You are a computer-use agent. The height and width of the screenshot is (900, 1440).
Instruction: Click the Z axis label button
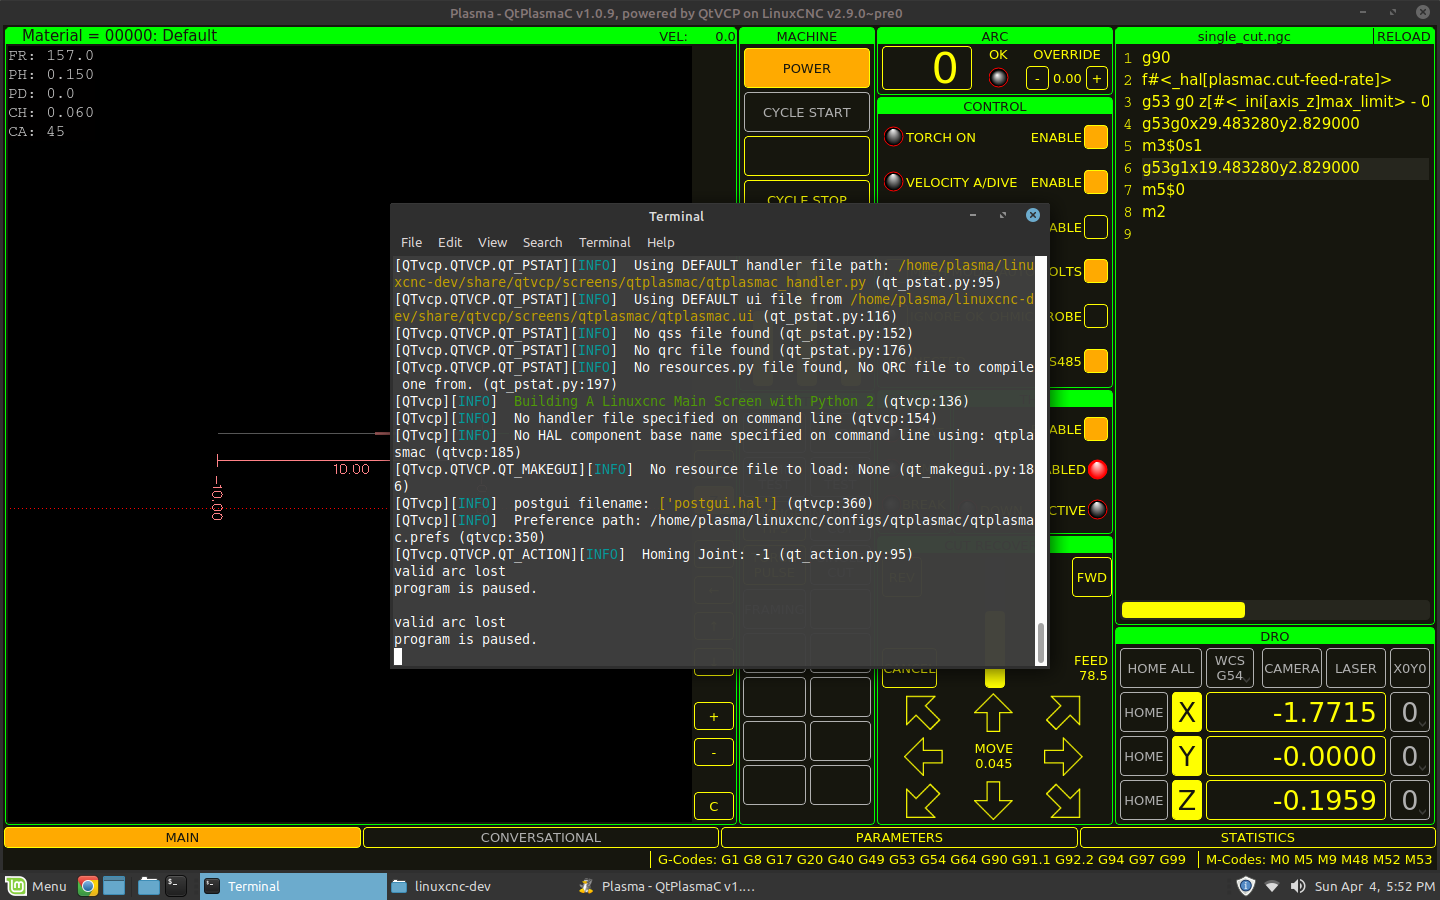[1186, 800]
